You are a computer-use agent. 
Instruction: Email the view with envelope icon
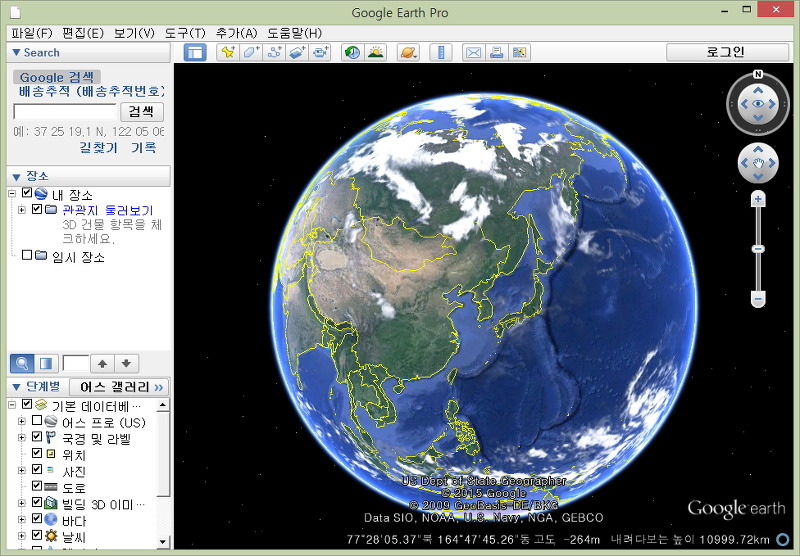click(x=473, y=52)
